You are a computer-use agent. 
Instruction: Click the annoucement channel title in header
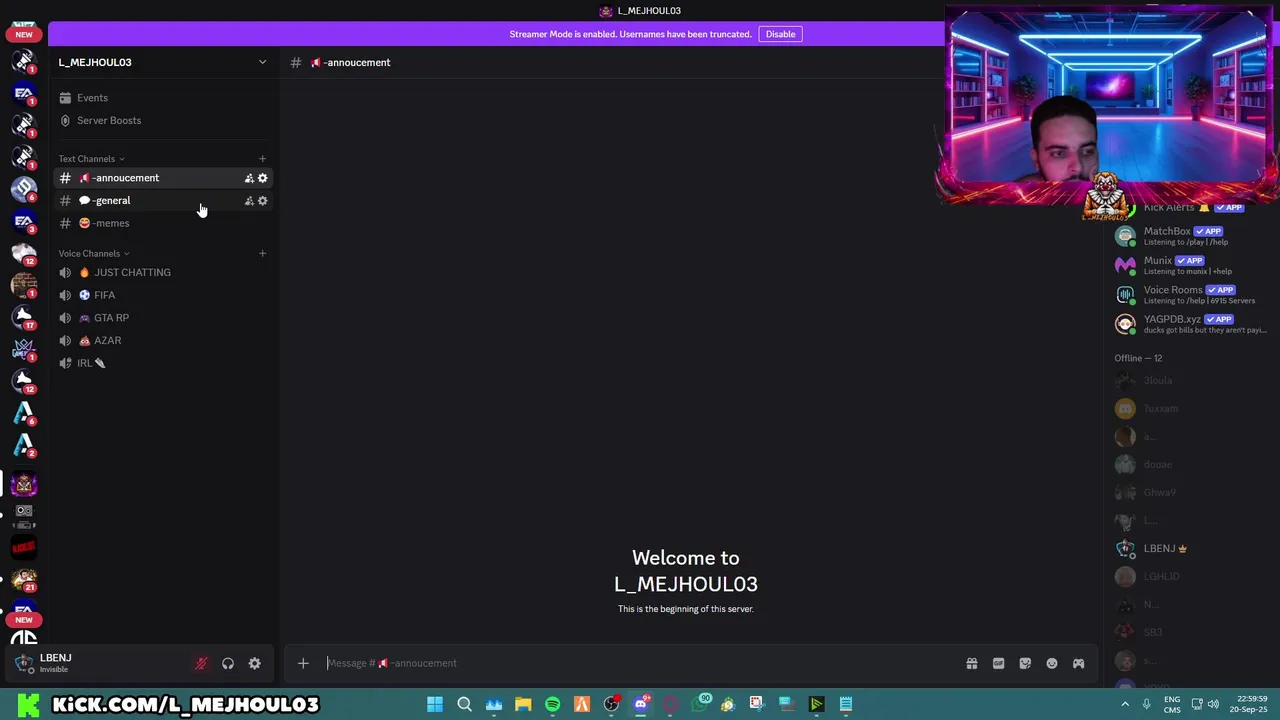(x=350, y=62)
